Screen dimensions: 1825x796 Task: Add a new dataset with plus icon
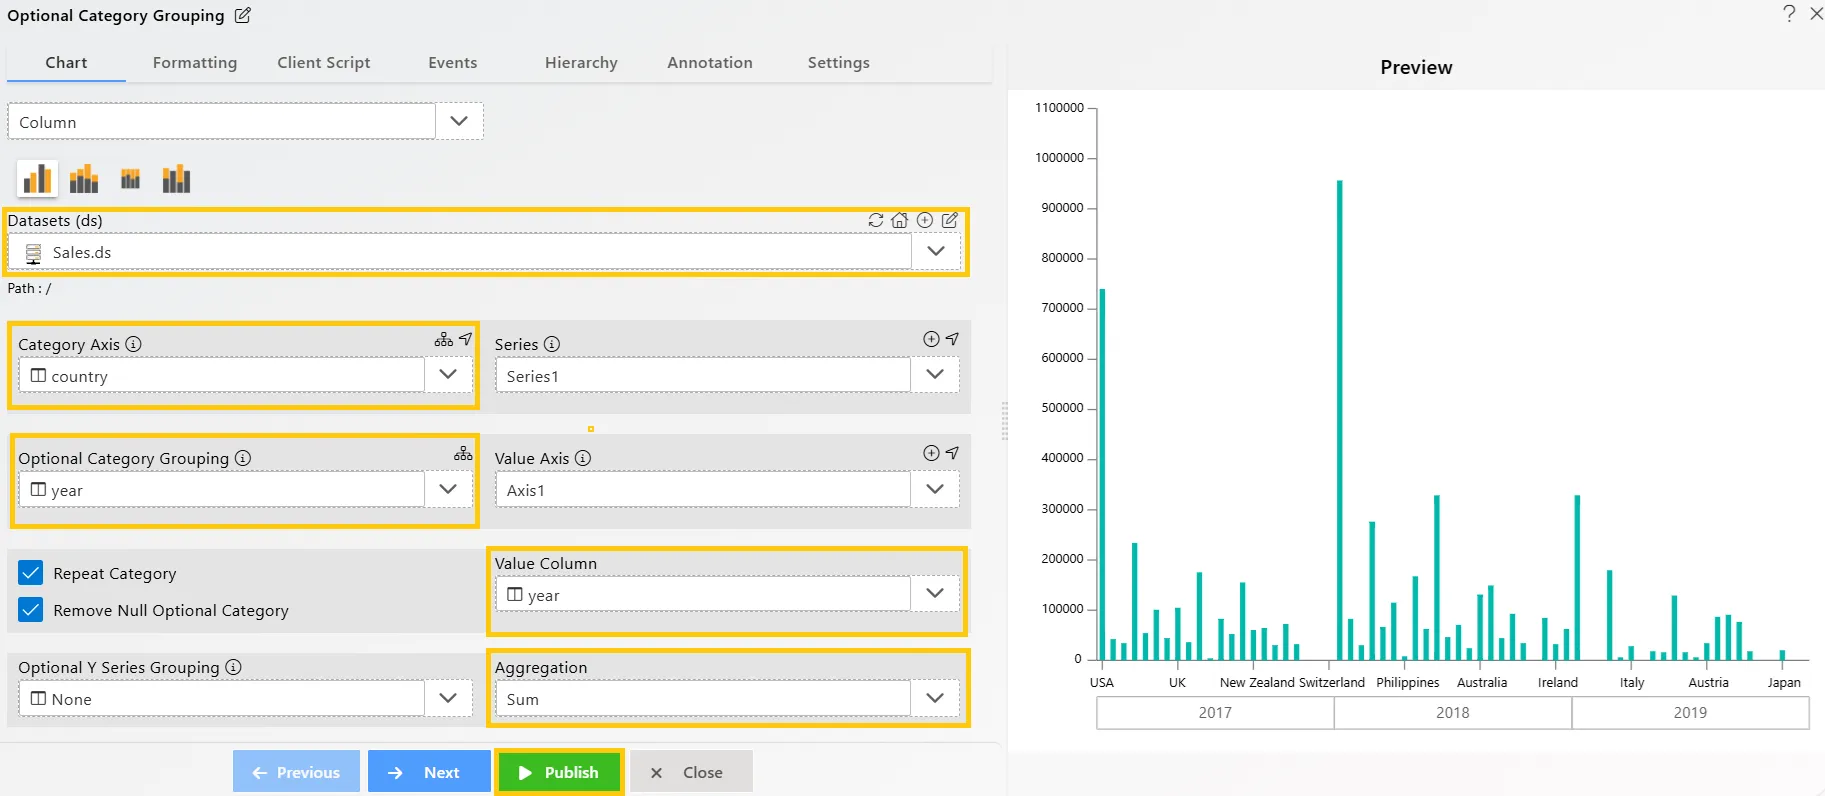coord(925,220)
